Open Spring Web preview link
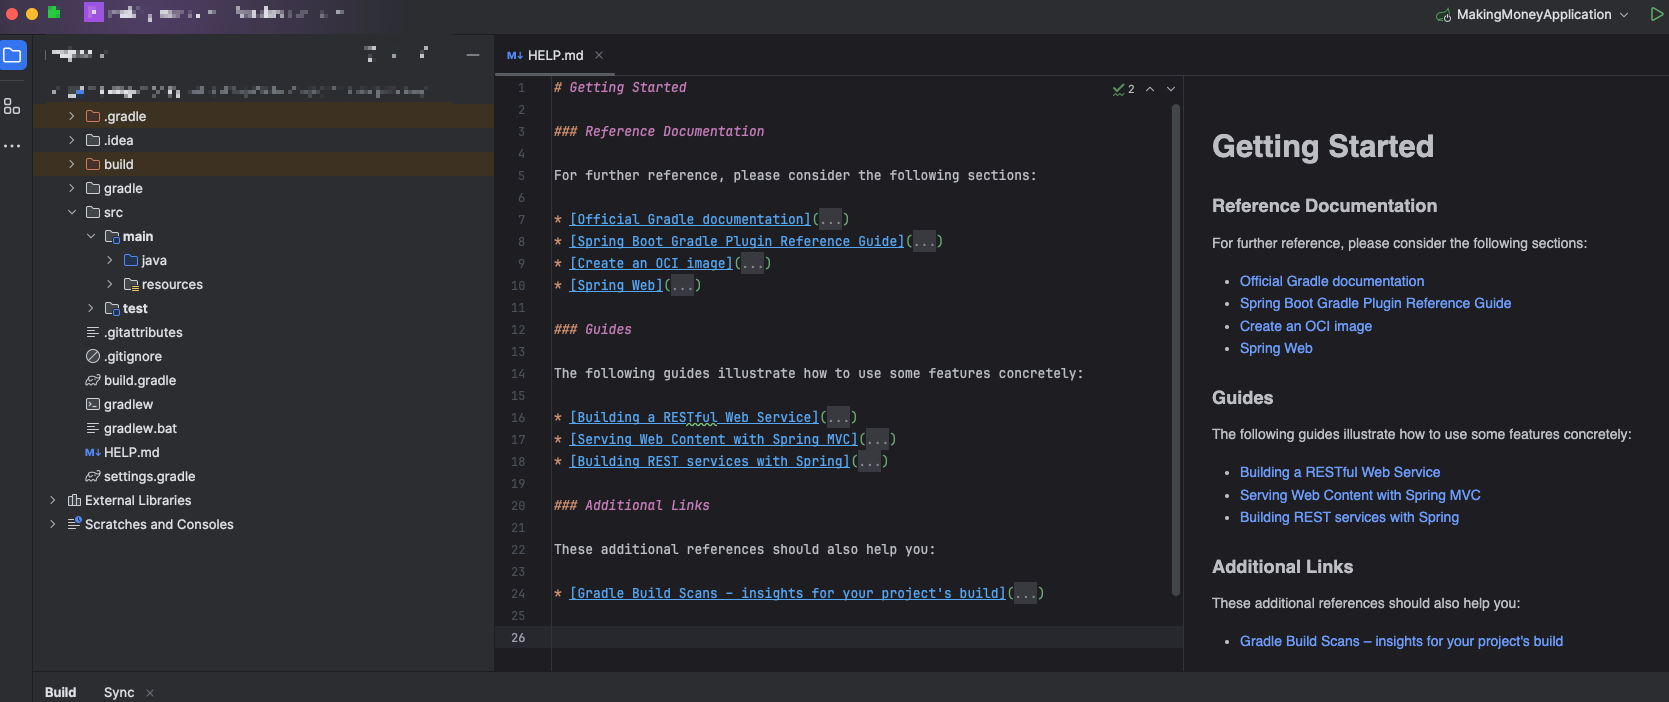1669x702 pixels. point(1276,348)
